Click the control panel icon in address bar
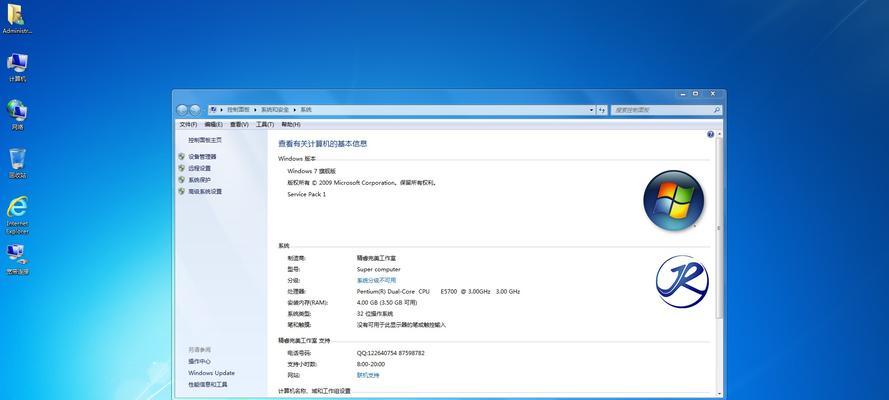This screenshot has height=400, width=889. [x=213, y=109]
